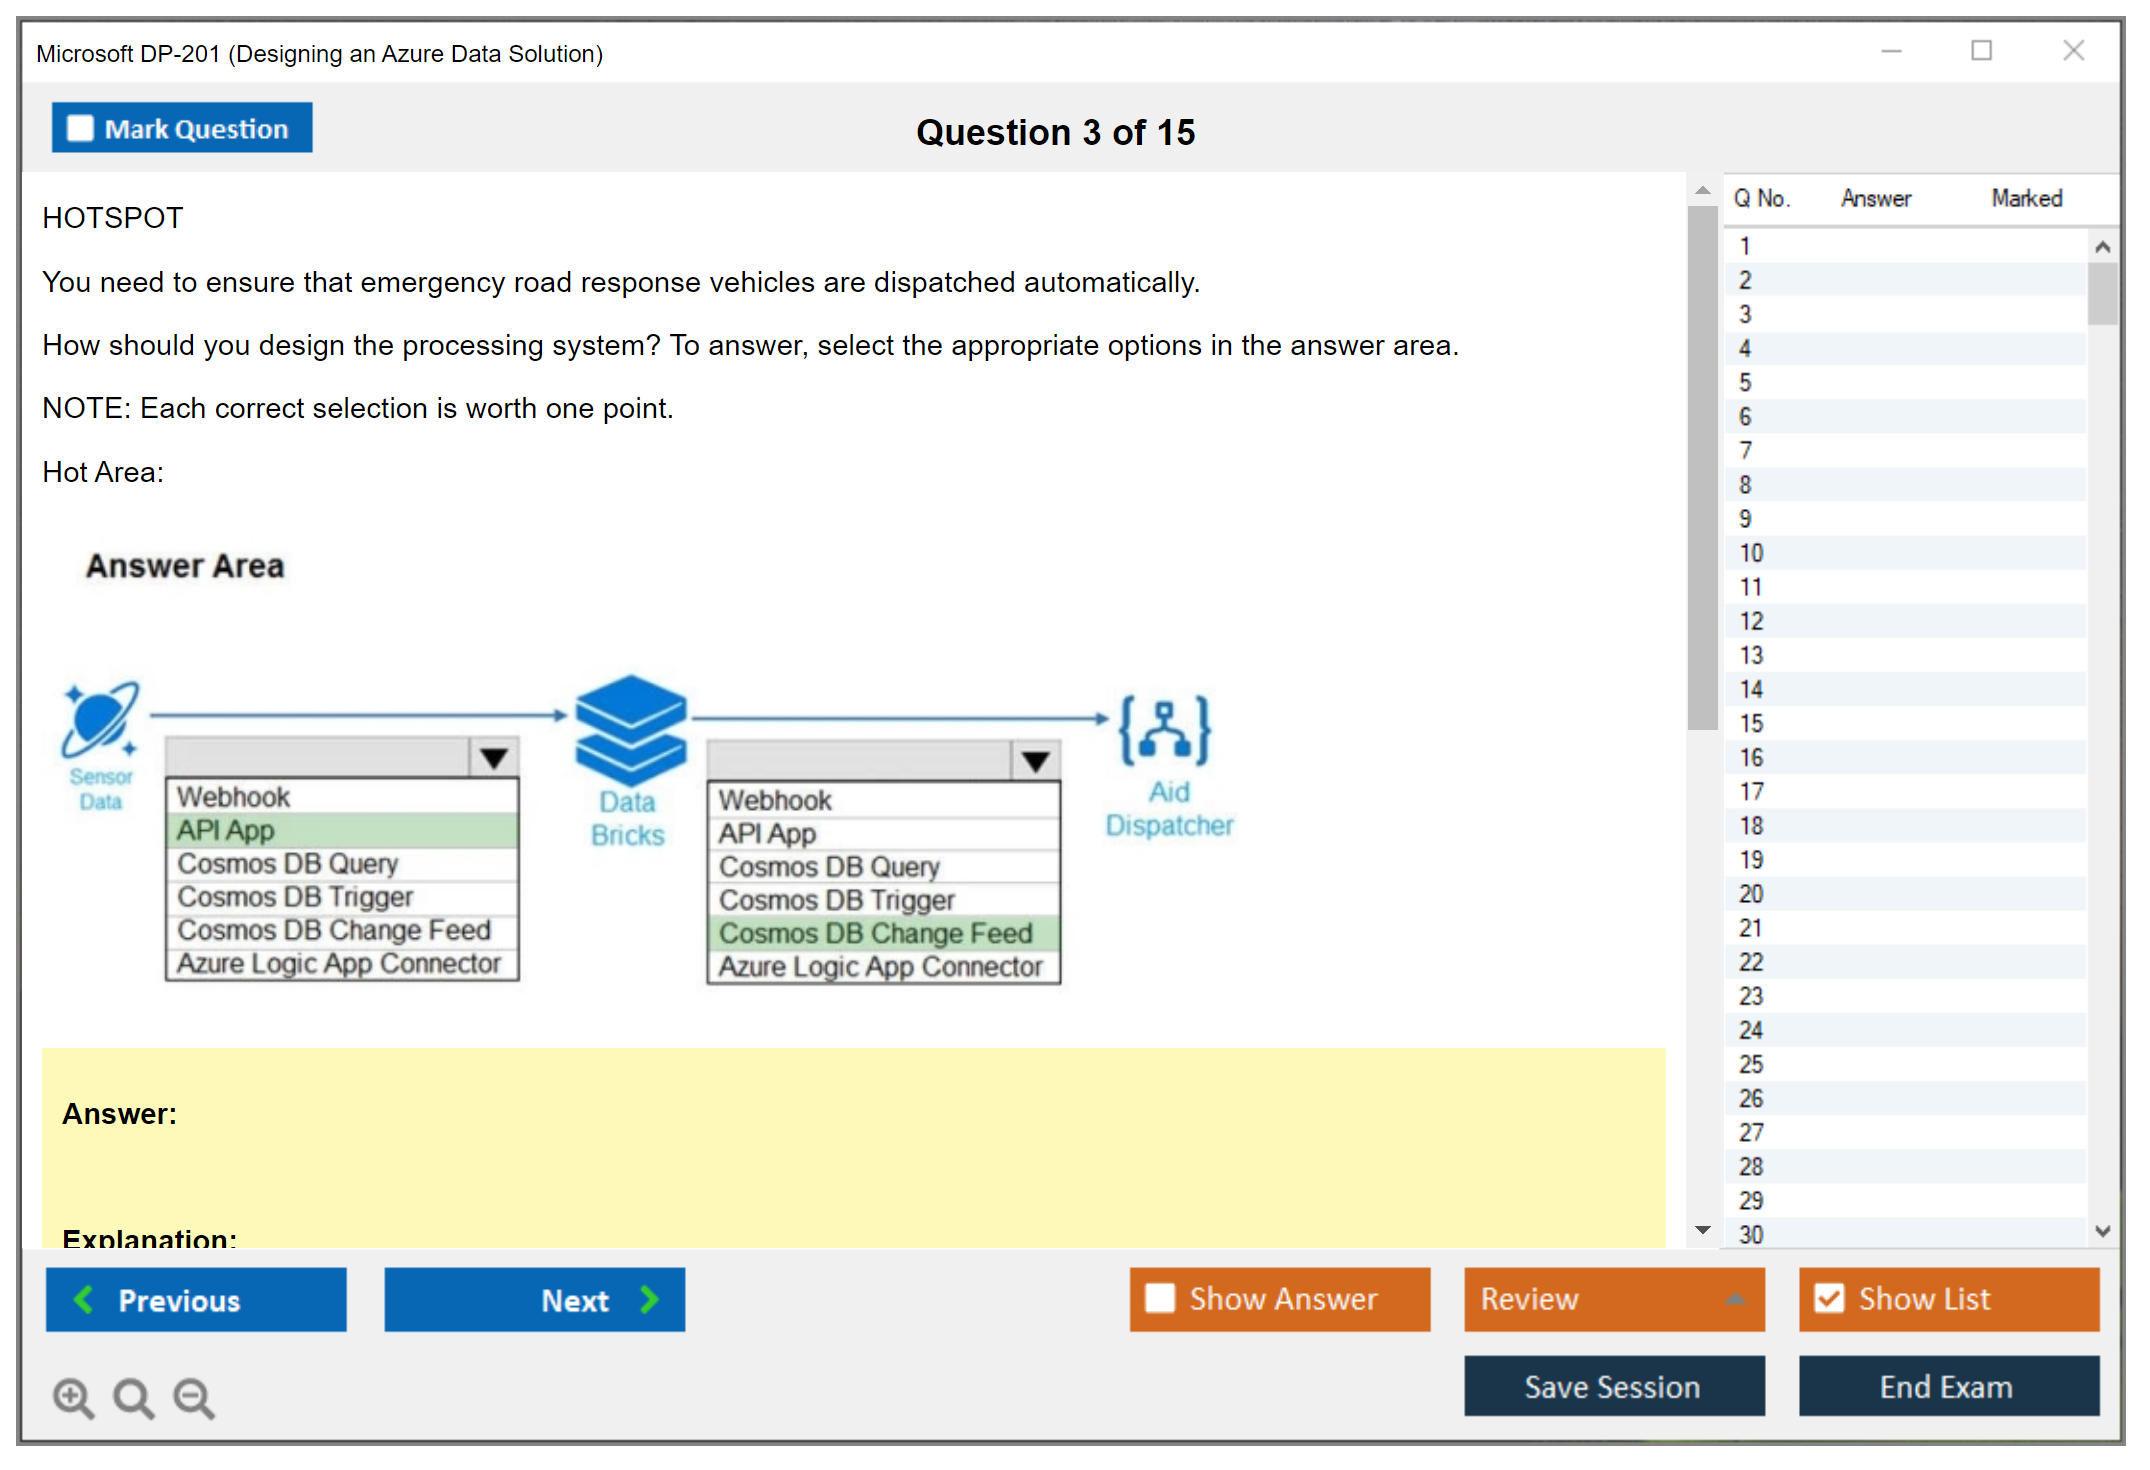Open the first dropdown after Sensor Data

pos(494,758)
